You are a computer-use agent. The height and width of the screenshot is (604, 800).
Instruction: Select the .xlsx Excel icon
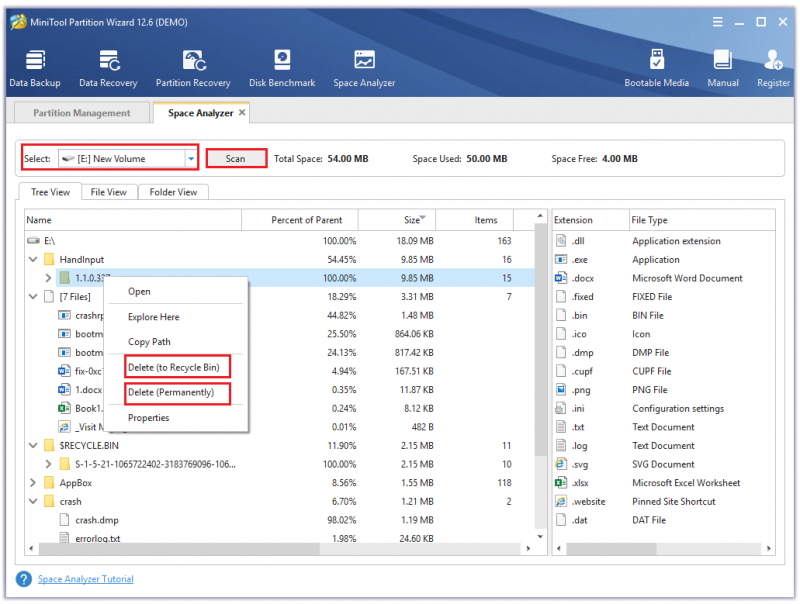point(561,483)
